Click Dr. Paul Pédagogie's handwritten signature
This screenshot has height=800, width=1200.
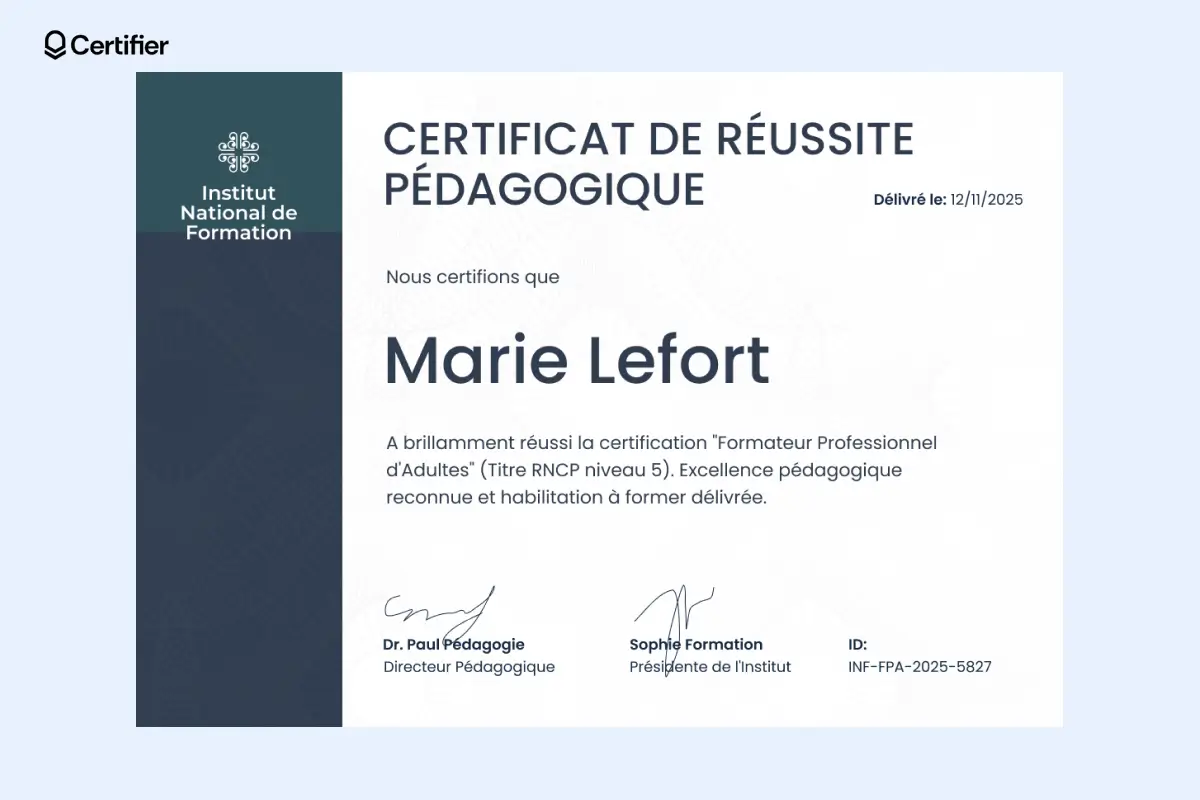pyautogui.click(x=437, y=604)
